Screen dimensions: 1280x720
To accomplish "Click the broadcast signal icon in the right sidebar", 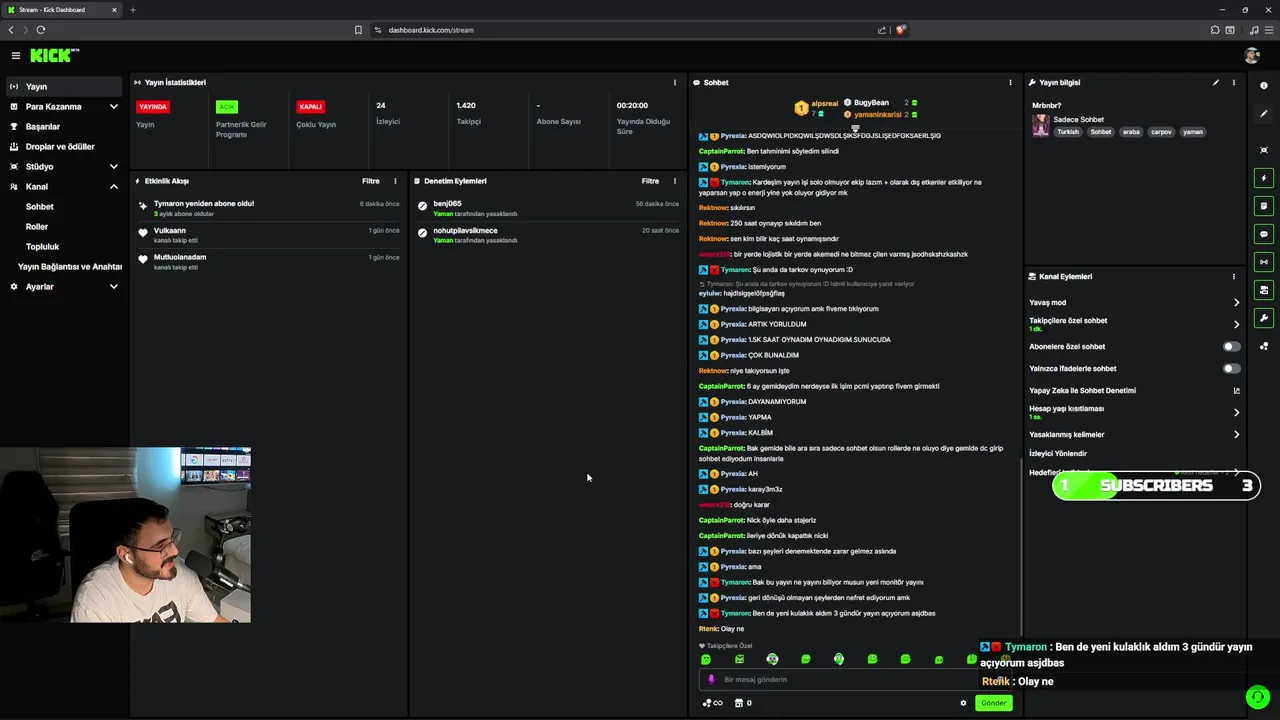I will click(1264, 262).
